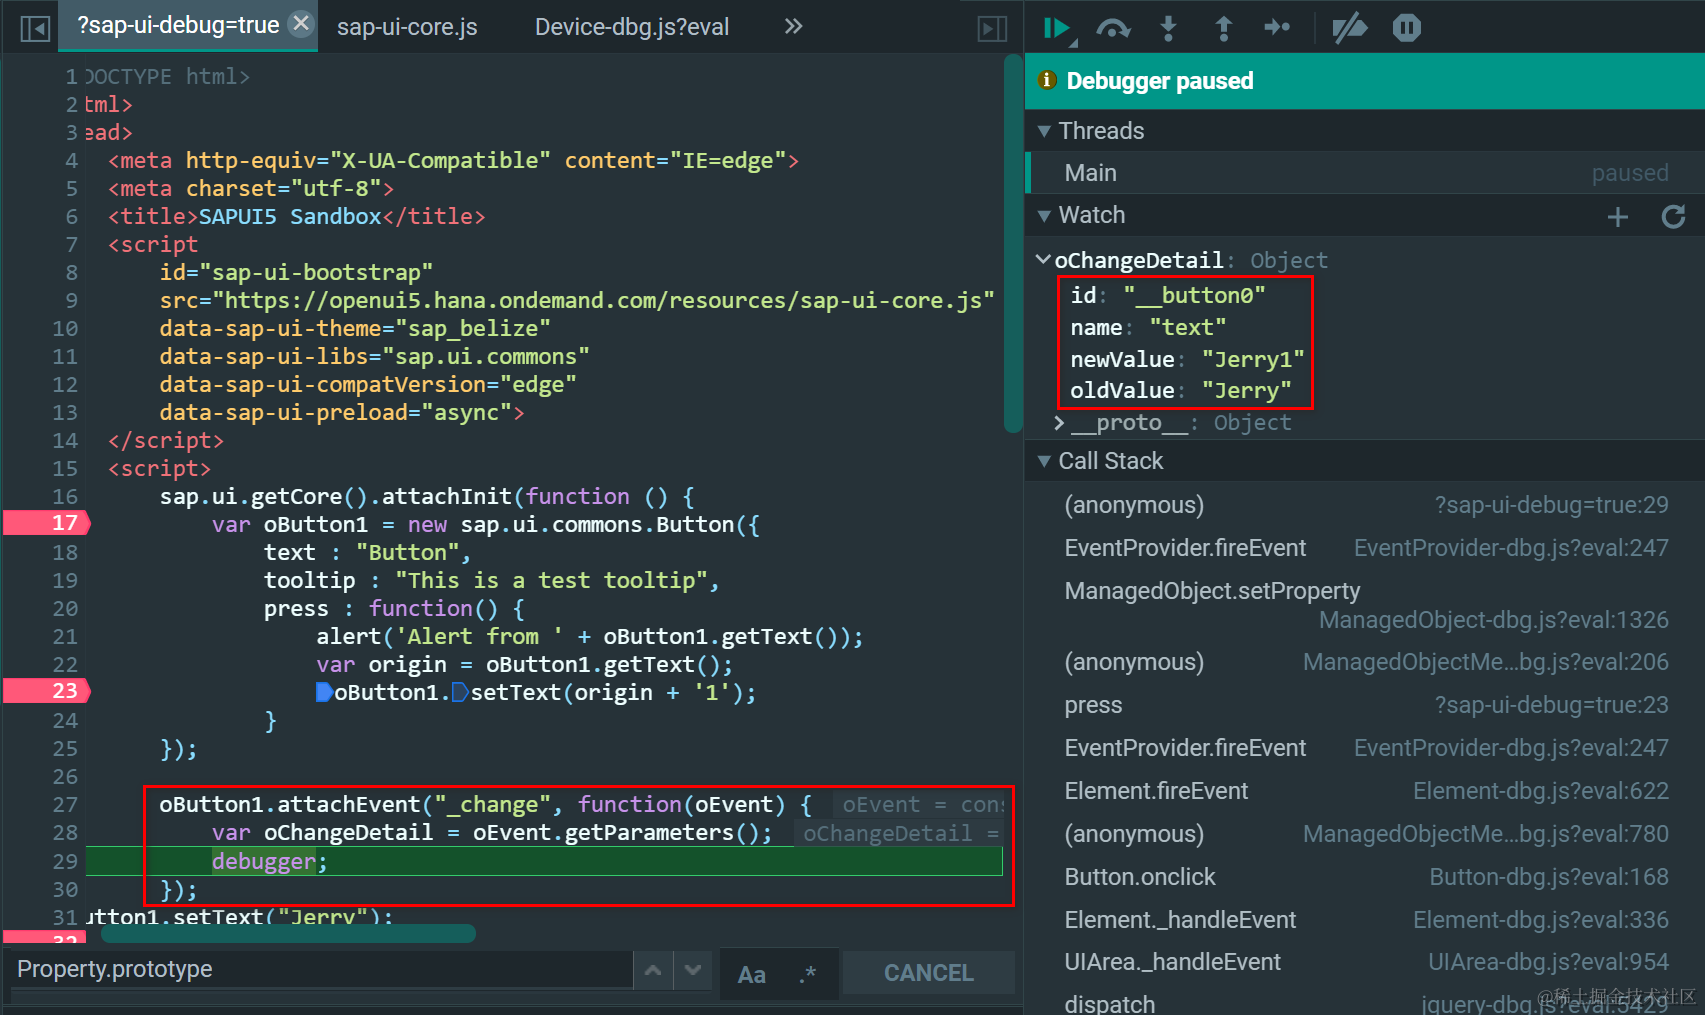Screen dimensions: 1705x1015
Task: Remove the breakpoint on line 17
Action: tap(47, 523)
